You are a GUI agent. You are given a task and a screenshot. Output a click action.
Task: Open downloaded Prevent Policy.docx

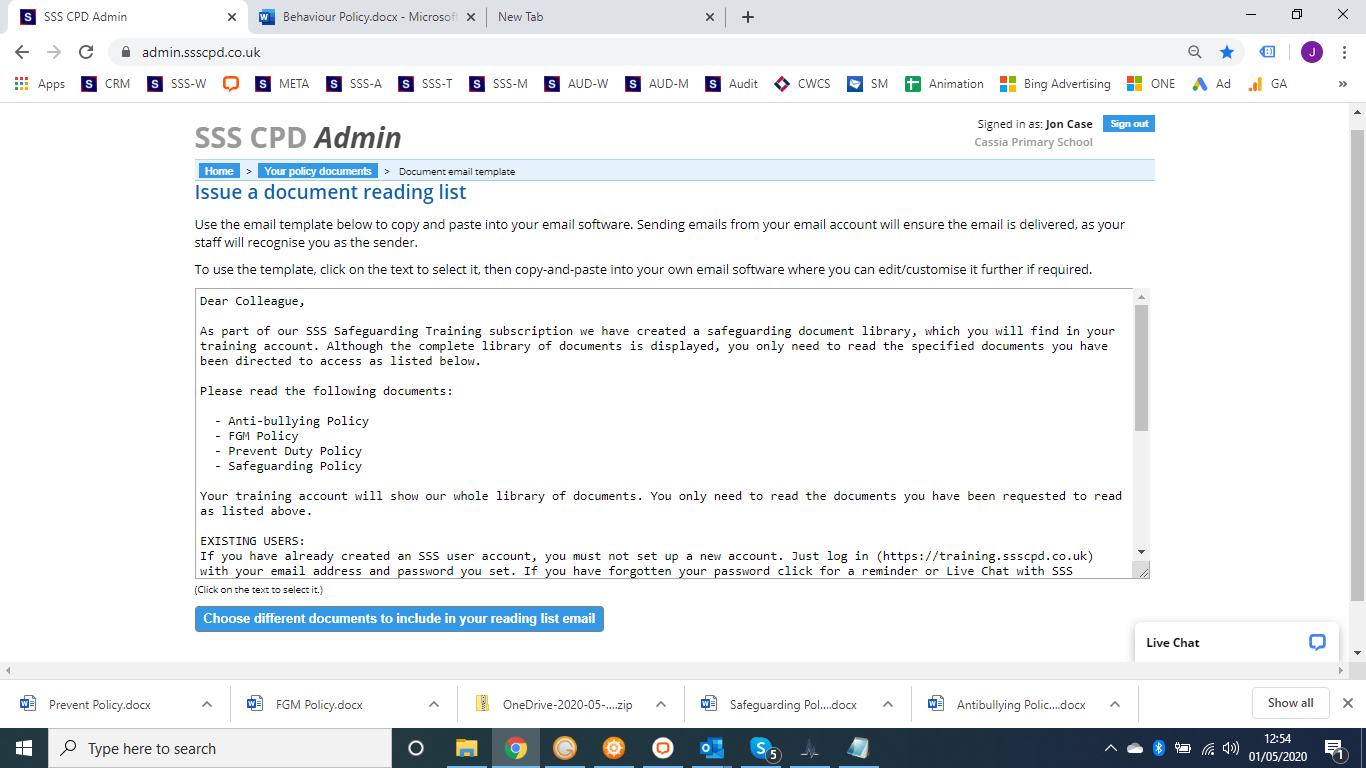tap(100, 704)
